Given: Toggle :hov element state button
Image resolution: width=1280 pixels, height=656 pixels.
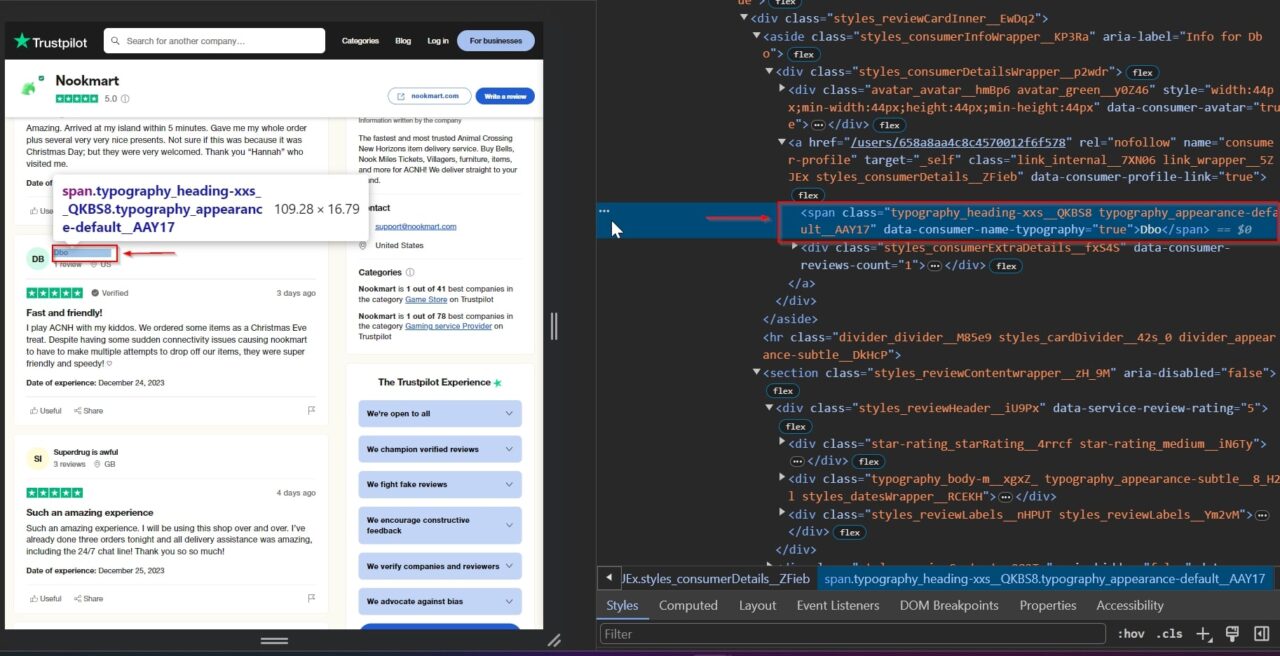Looking at the screenshot, I should click(x=1131, y=634).
